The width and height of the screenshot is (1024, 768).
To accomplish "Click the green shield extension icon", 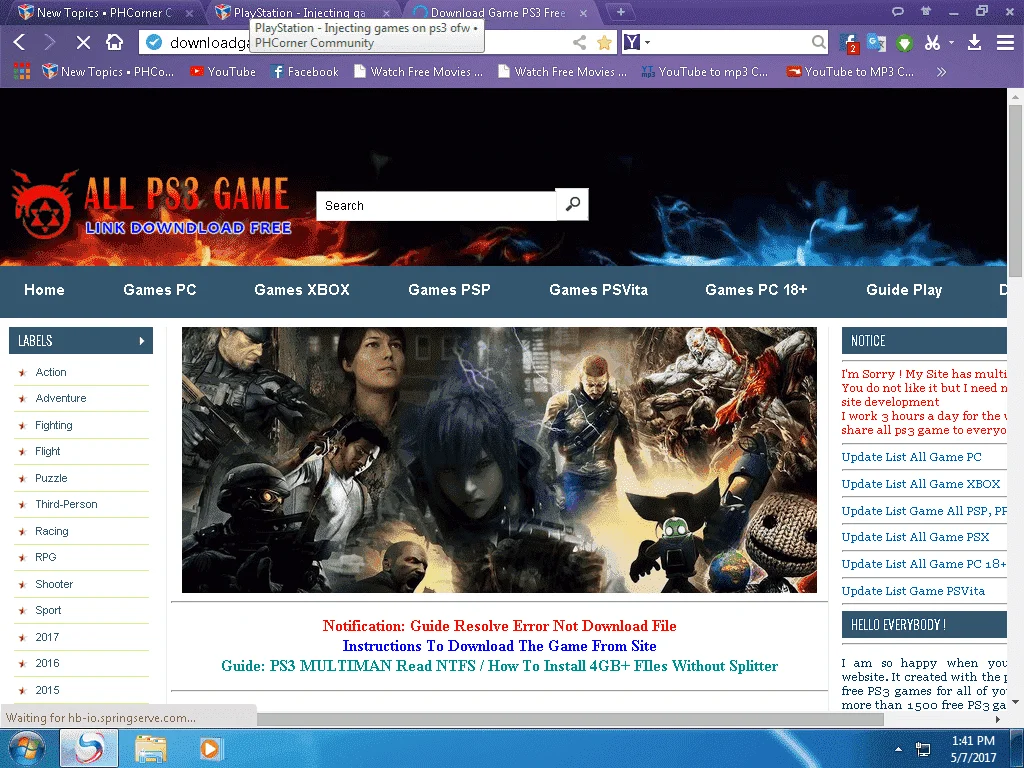I will coord(904,43).
